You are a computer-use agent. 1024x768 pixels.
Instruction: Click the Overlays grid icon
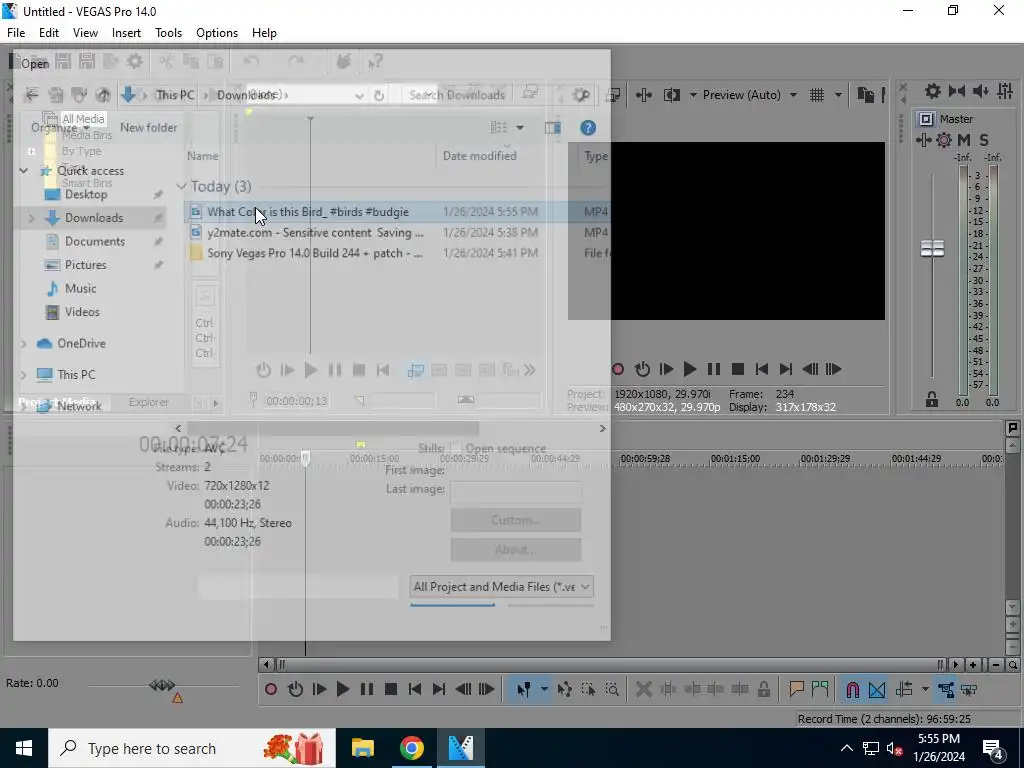coord(817,95)
